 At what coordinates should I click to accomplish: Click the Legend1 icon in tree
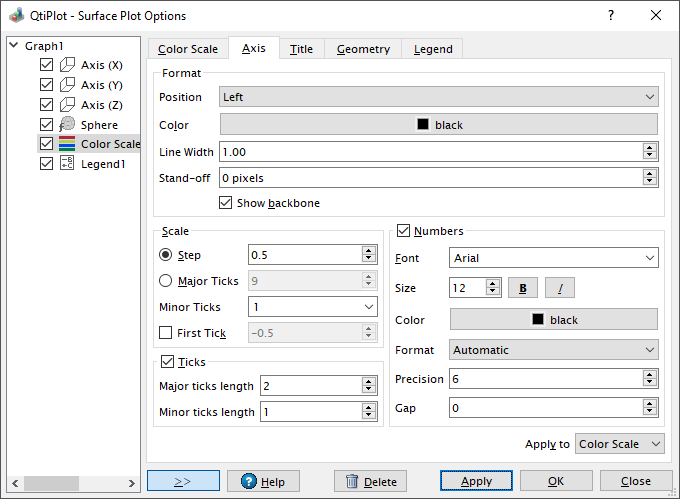(x=67, y=164)
